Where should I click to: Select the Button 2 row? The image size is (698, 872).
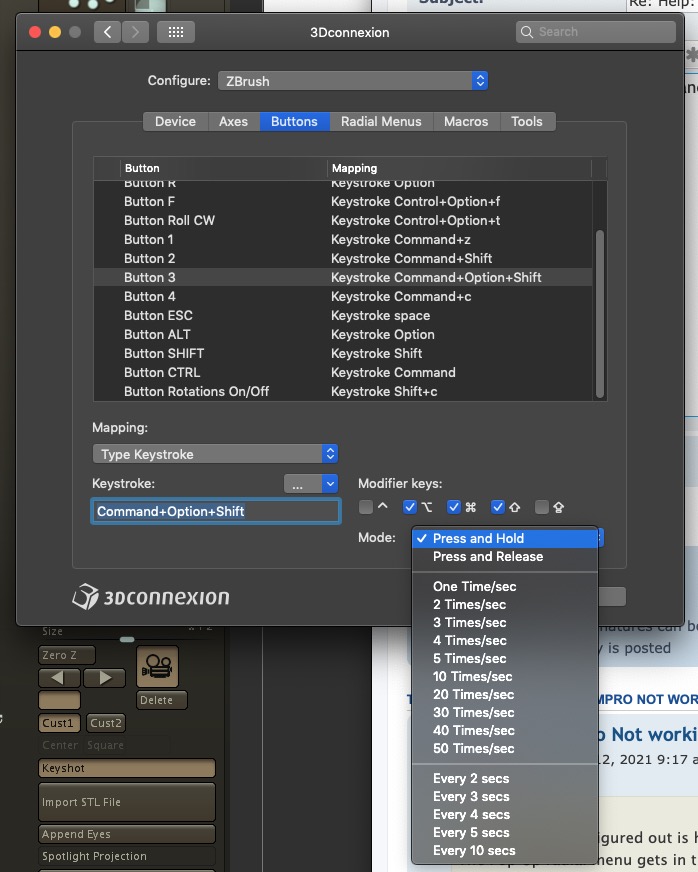click(343, 258)
